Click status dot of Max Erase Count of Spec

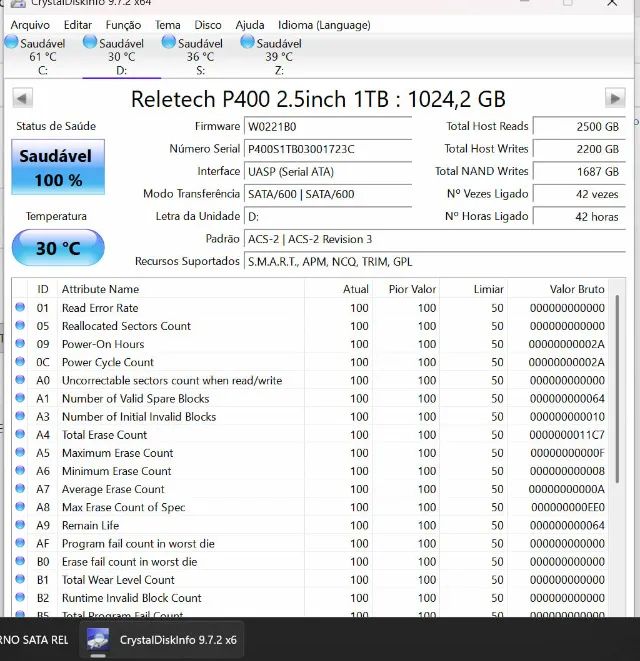click(20, 506)
